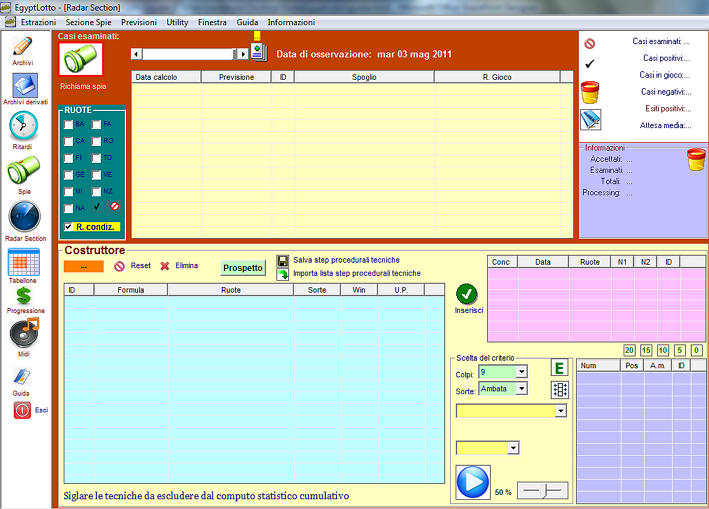Click the deselect-all red icon in RUOTE
Screen dimensions: 709x509
click(115, 207)
